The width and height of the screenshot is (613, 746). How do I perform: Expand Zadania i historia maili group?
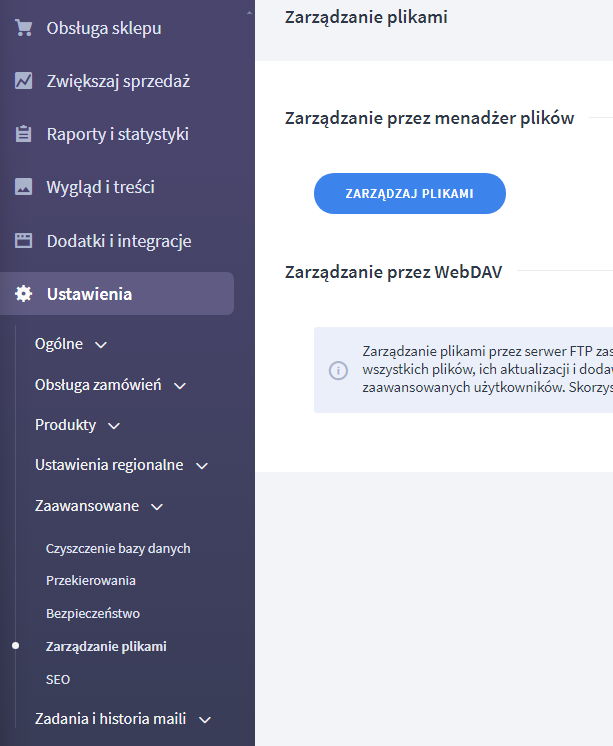point(205,719)
